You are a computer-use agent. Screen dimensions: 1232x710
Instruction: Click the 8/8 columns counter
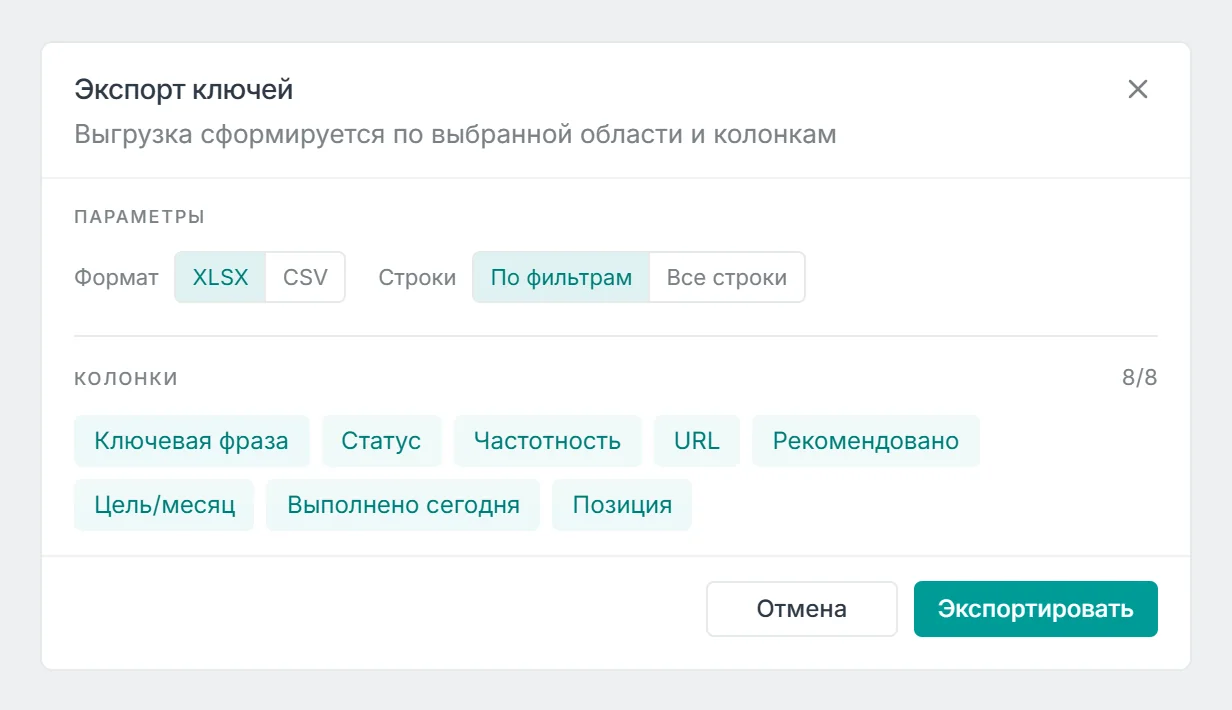[x=1139, y=378]
